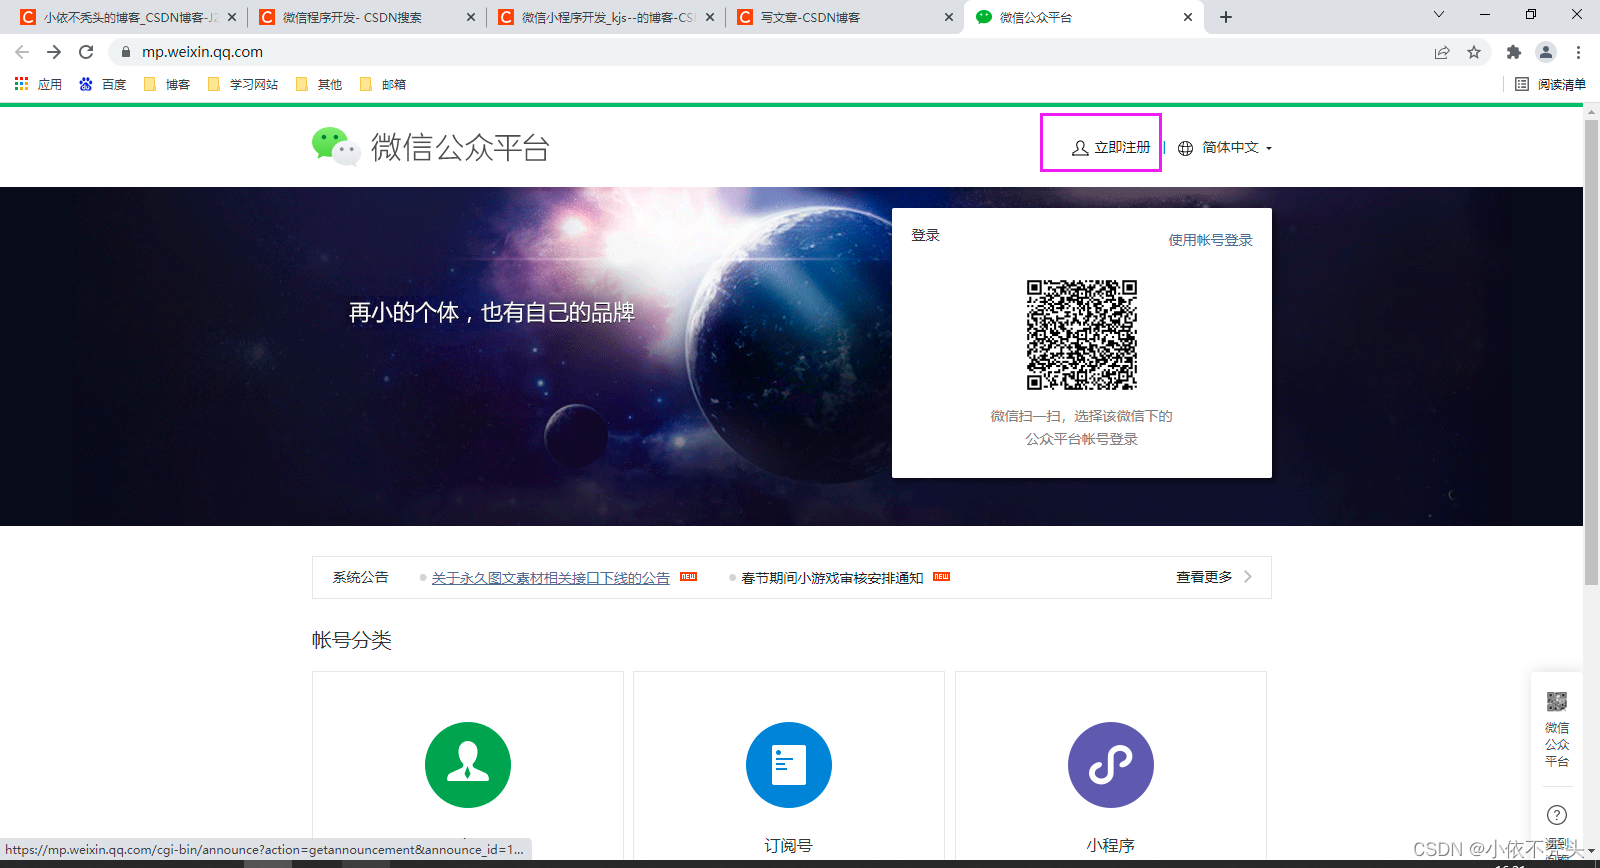This screenshot has height=868, width=1600.
Task: Close the 微信程序开发-CSDN搜索 tab
Action: click(471, 17)
